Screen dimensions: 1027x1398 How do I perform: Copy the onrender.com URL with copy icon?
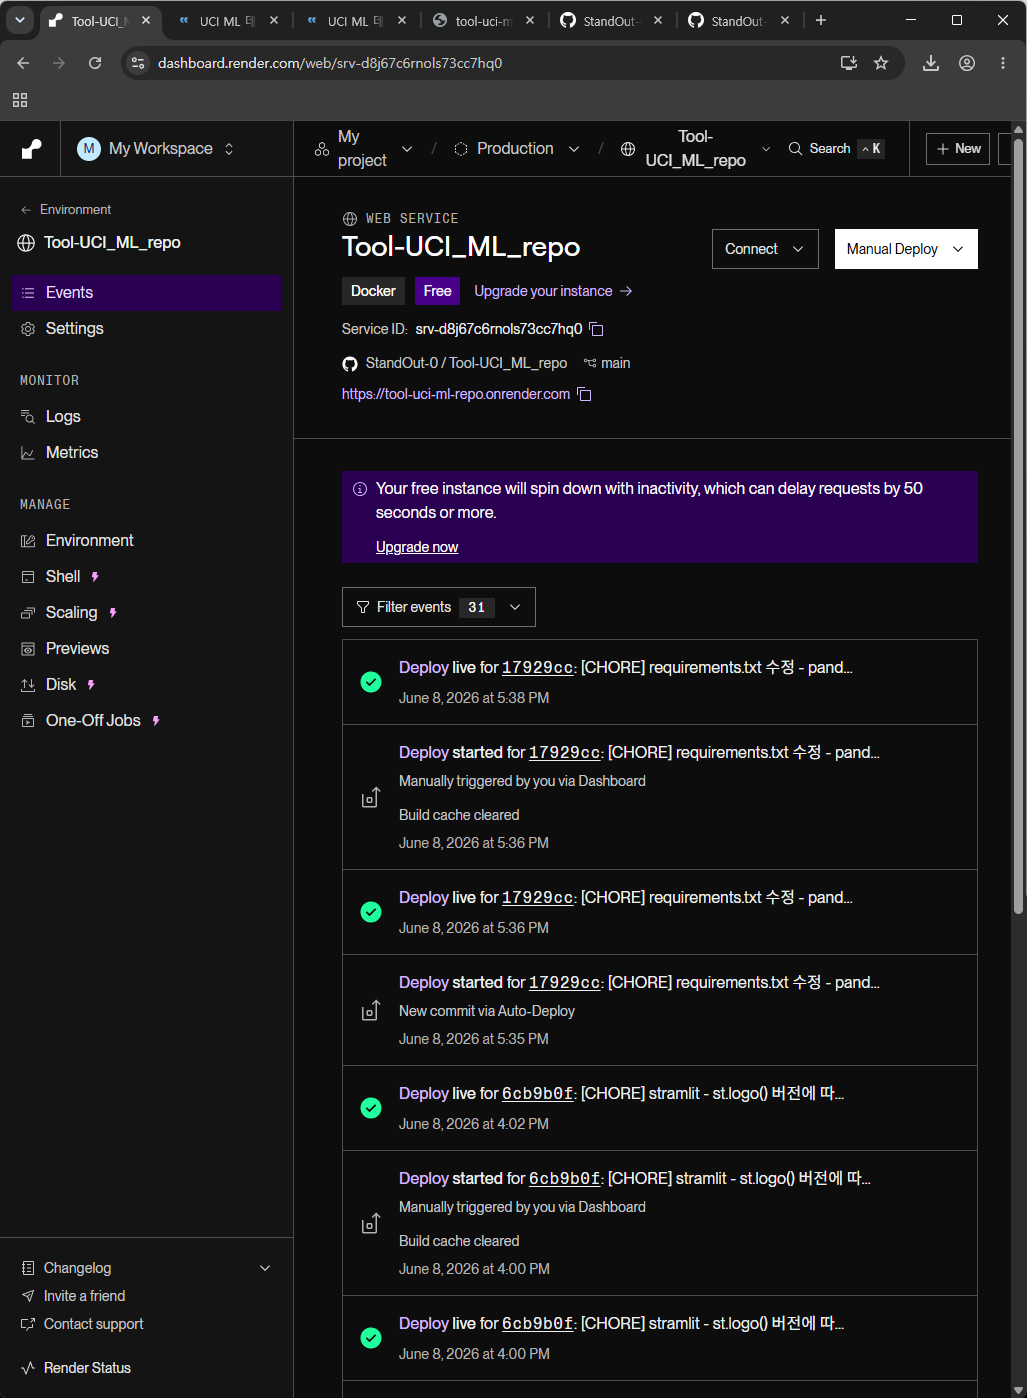[584, 394]
